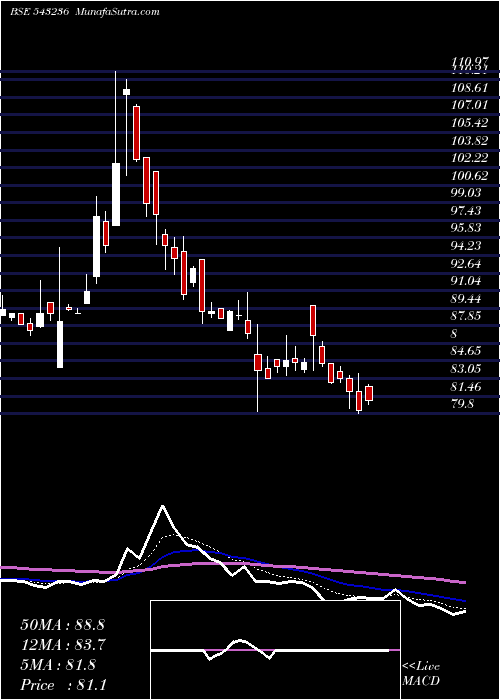This screenshot has height=700, width=500.
Task: Click the 92.64 price label
Action: click(466, 263)
